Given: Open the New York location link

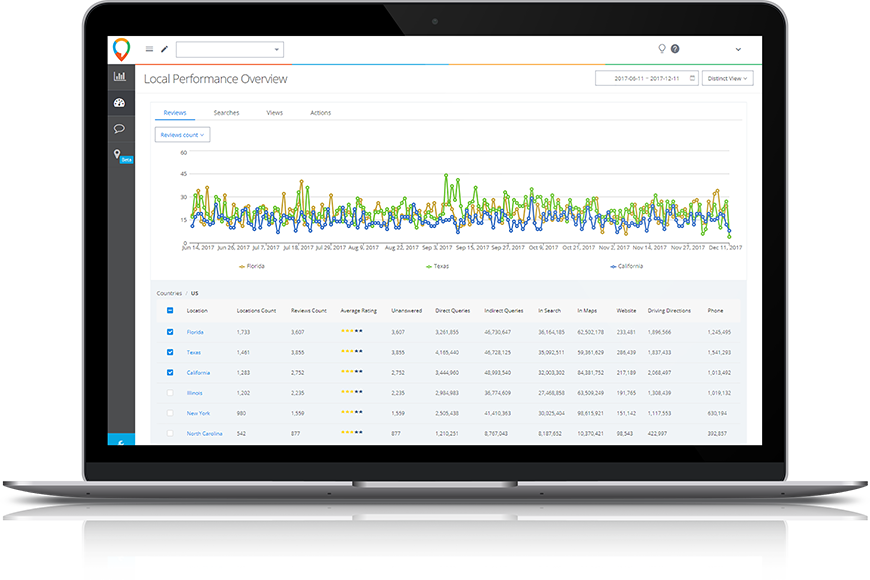Looking at the screenshot, I should (198, 413).
